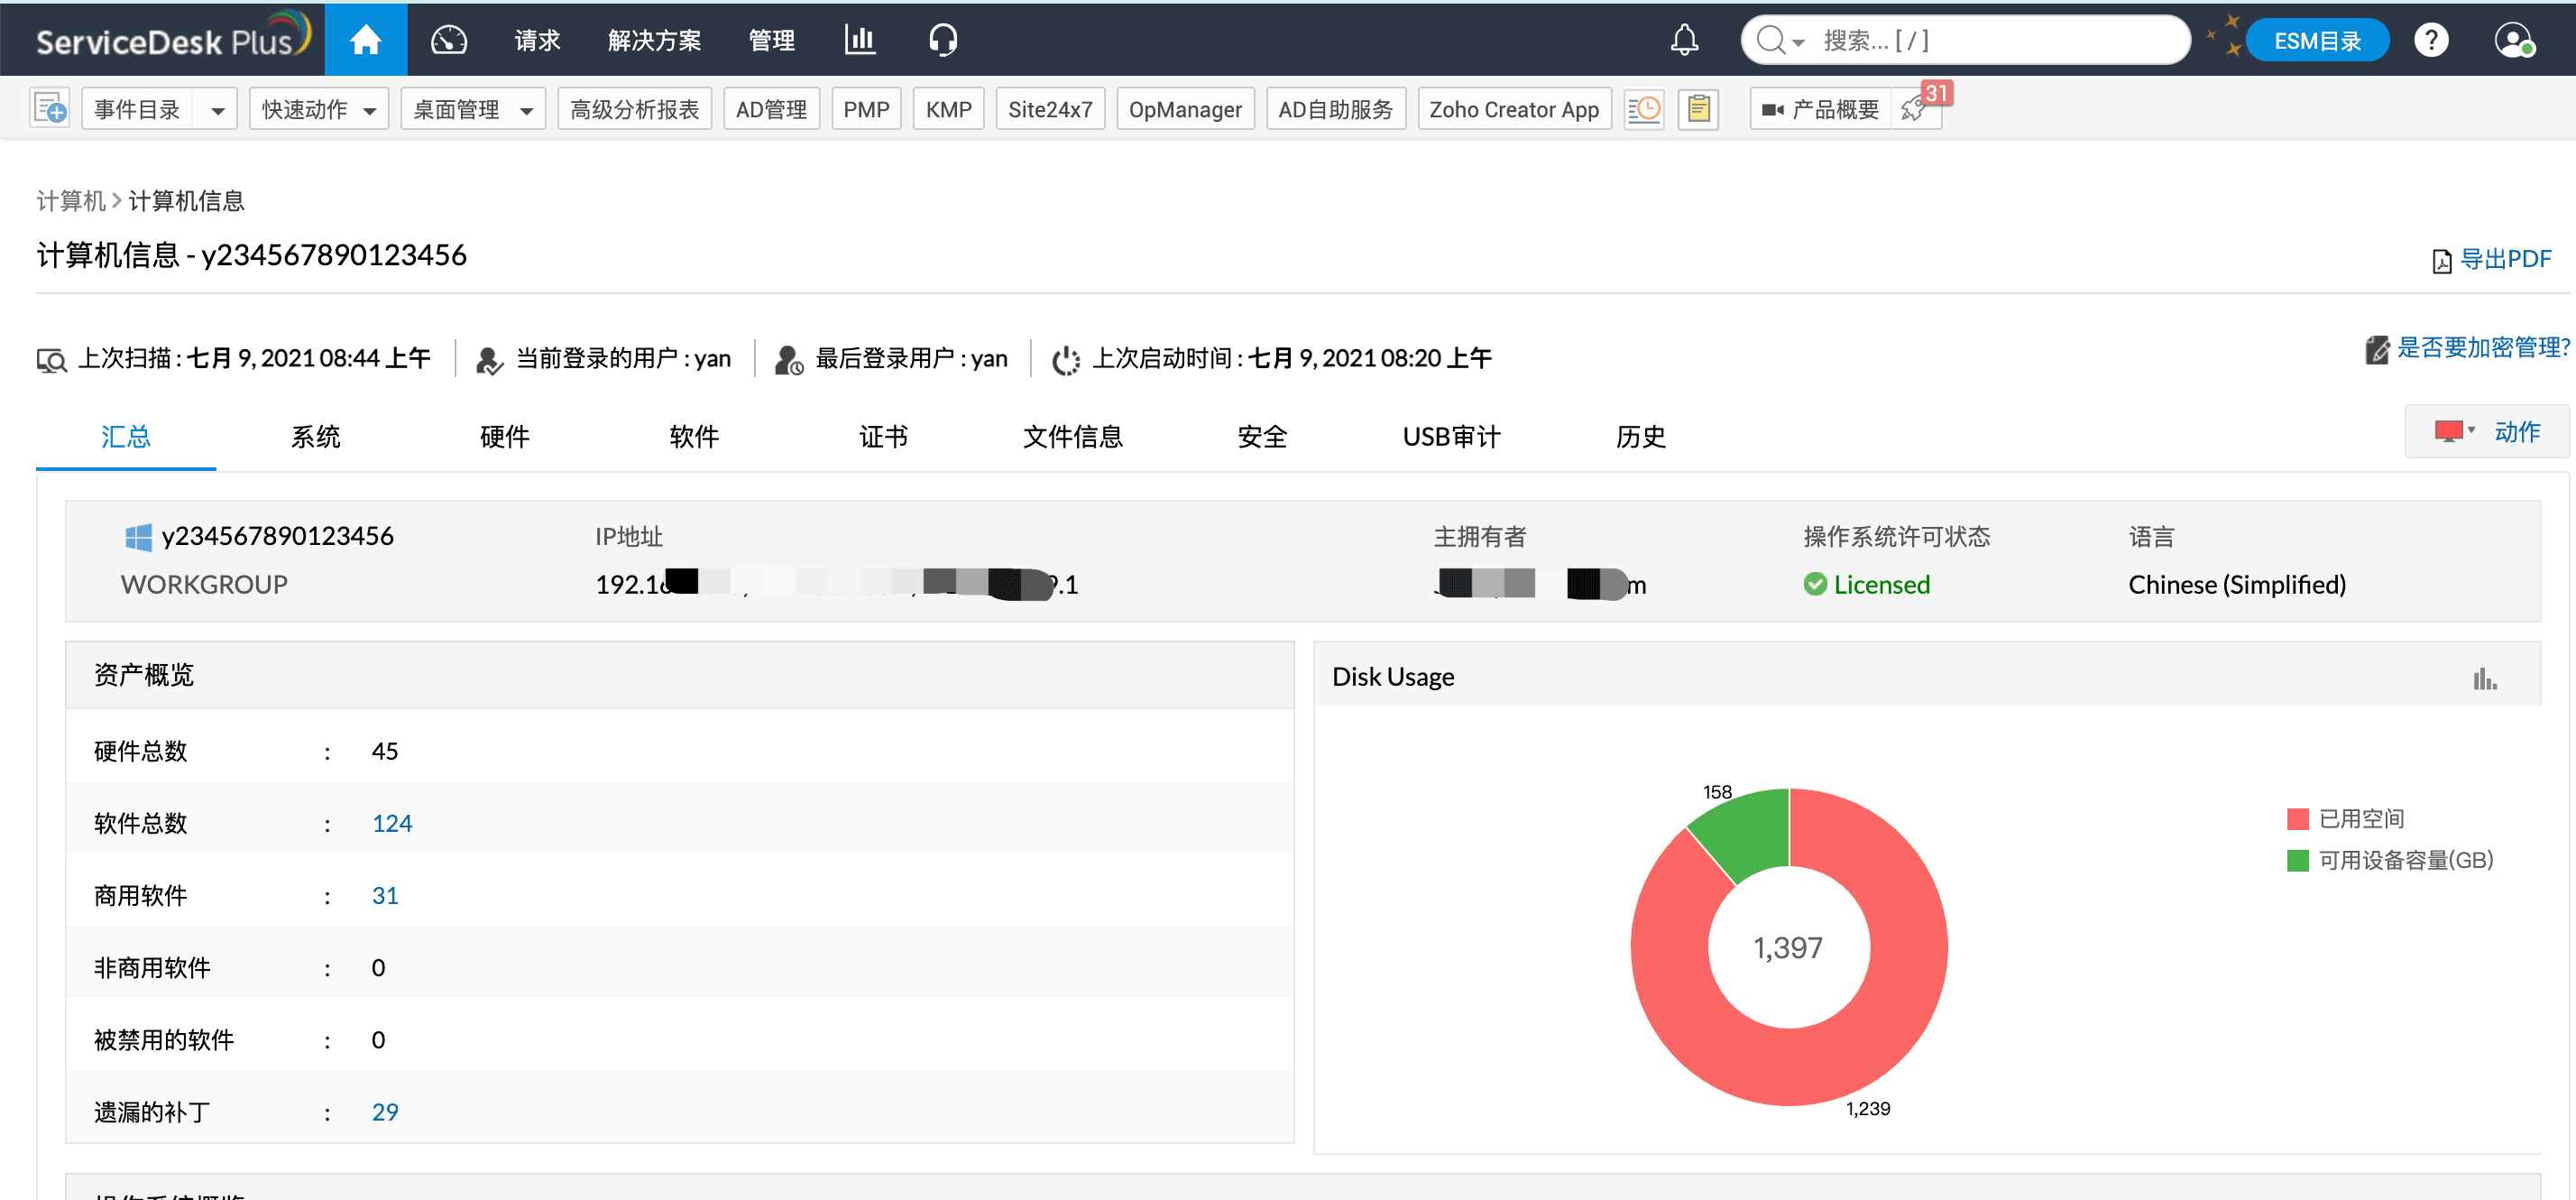The height and width of the screenshot is (1200, 2576).
Task: Open the notifications bell
Action: (x=1684, y=40)
